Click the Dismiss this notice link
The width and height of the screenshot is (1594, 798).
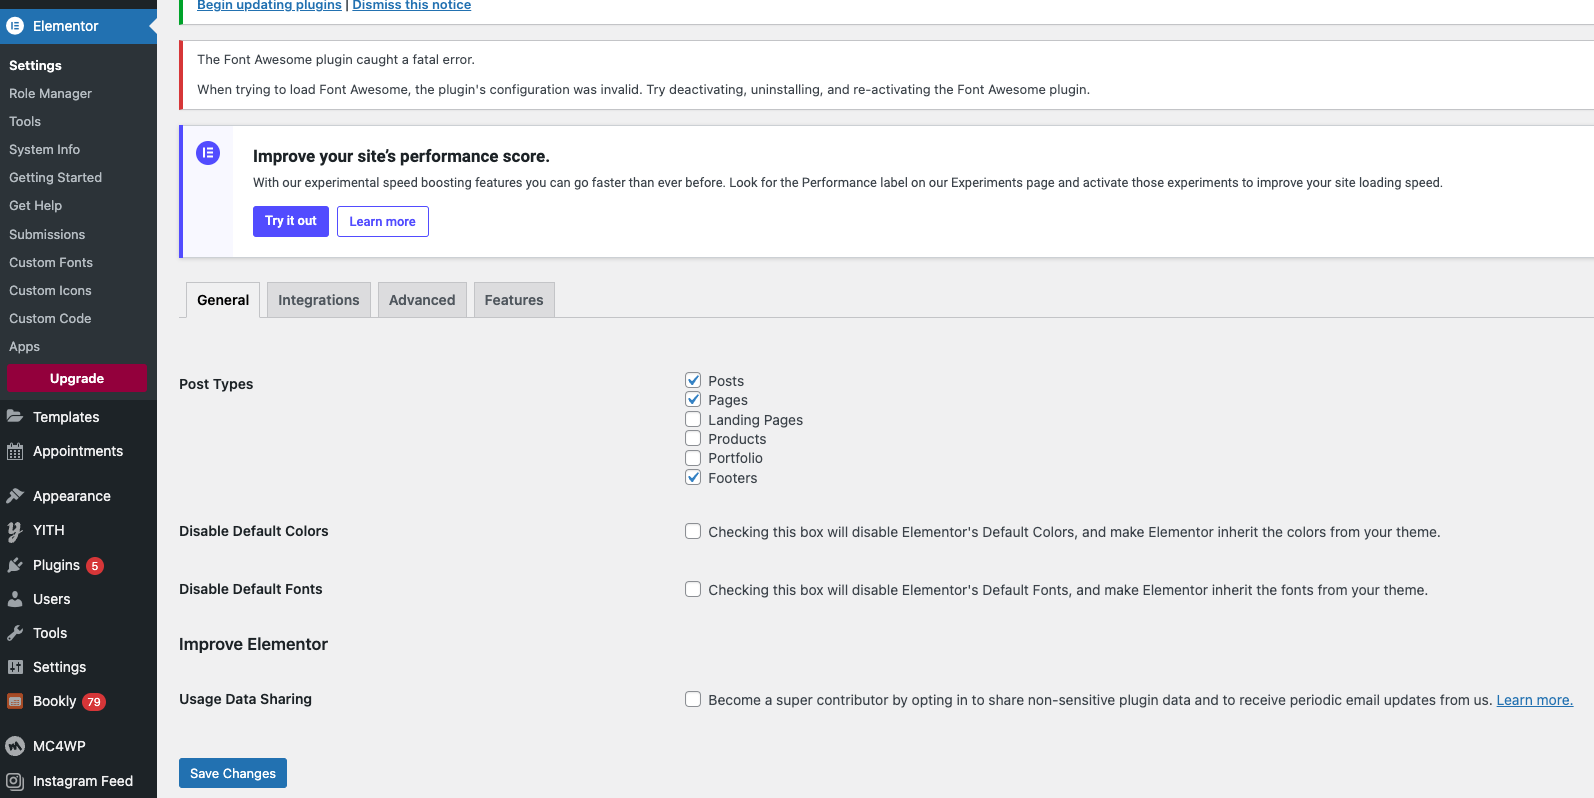coord(412,5)
